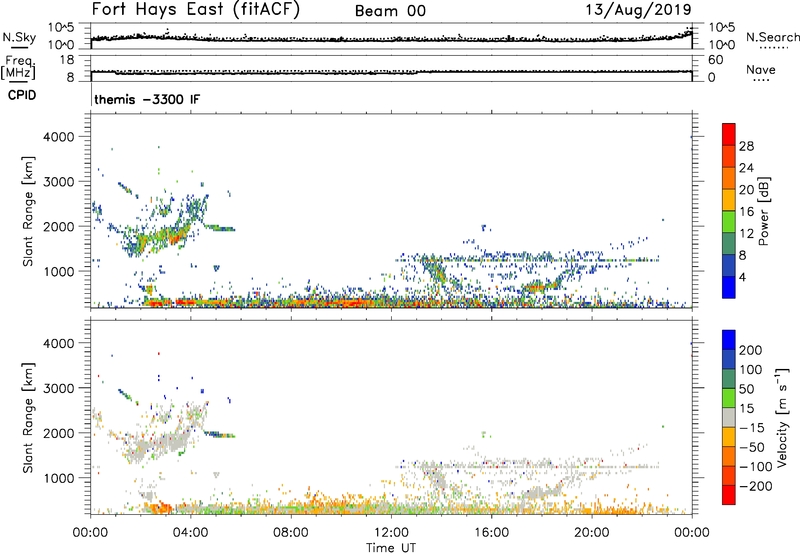Click the Velocity color bar gray segment
Viewport: 800px width, 554px height.
coord(729,417)
